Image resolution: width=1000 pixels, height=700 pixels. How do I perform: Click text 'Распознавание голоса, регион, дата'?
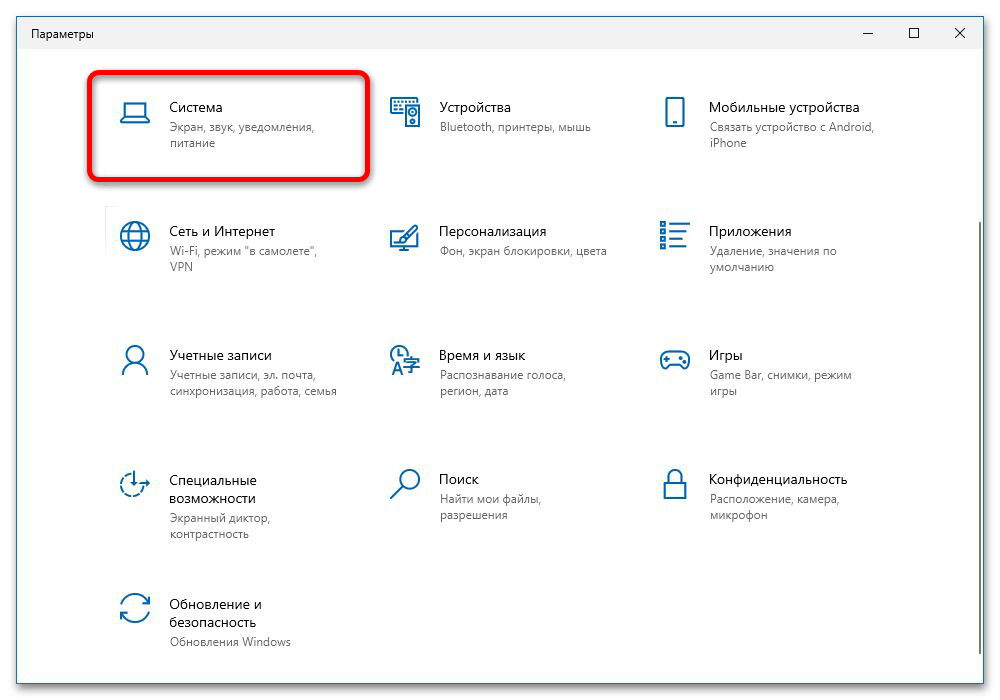[x=503, y=383]
